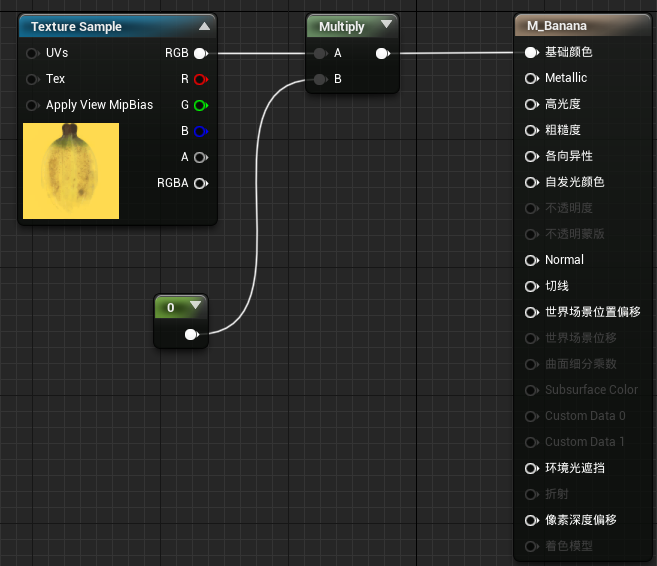The width and height of the screenshot is (657, 566).
Task: Collapse the Texture Sample node with its arrow
Action: point(204,26)
